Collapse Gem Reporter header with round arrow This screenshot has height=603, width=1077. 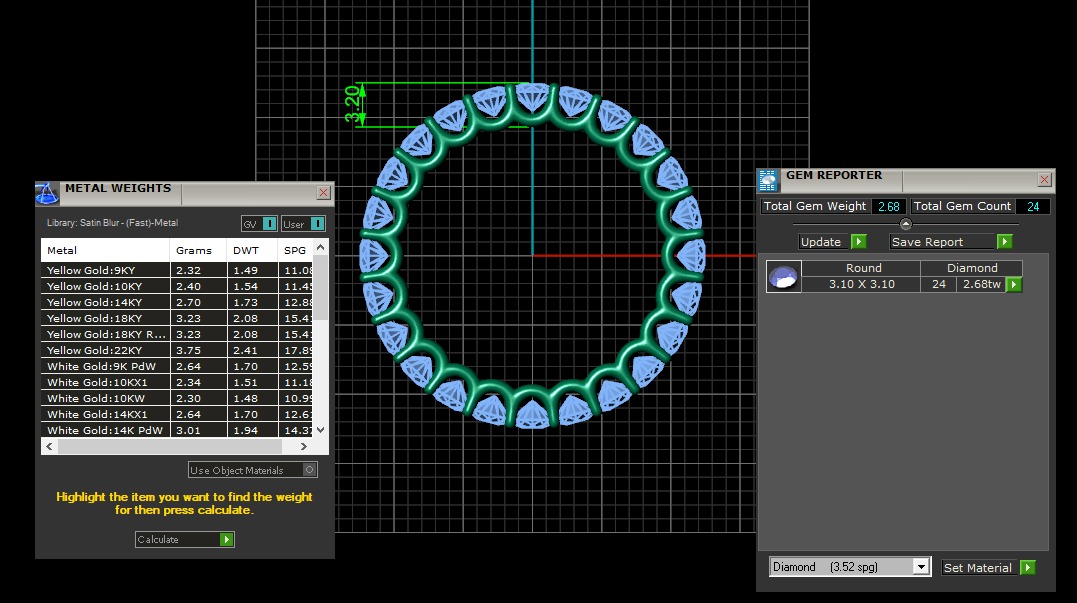pyautogui.click(x=906, y=224)
